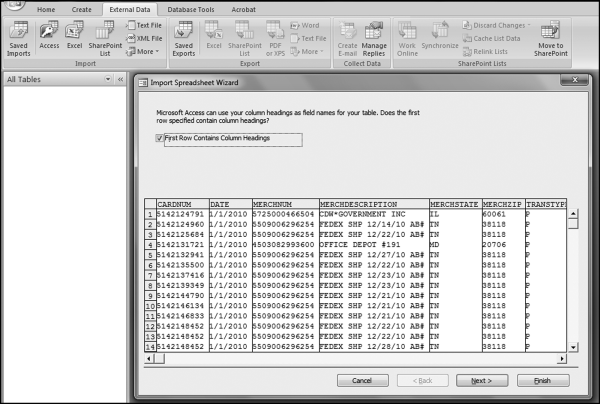This screenshot has width=600, height=404.
Task: Open the Export More dropdown
Action: 307,51
